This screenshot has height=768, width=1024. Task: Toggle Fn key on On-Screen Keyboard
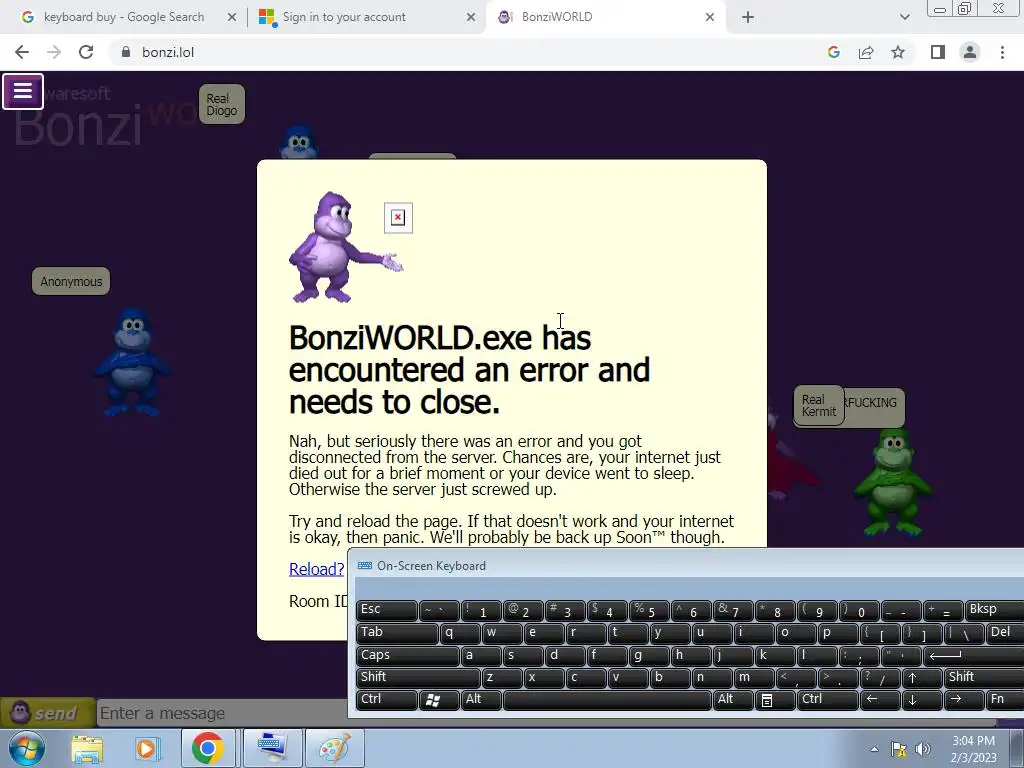[1004, 699]
